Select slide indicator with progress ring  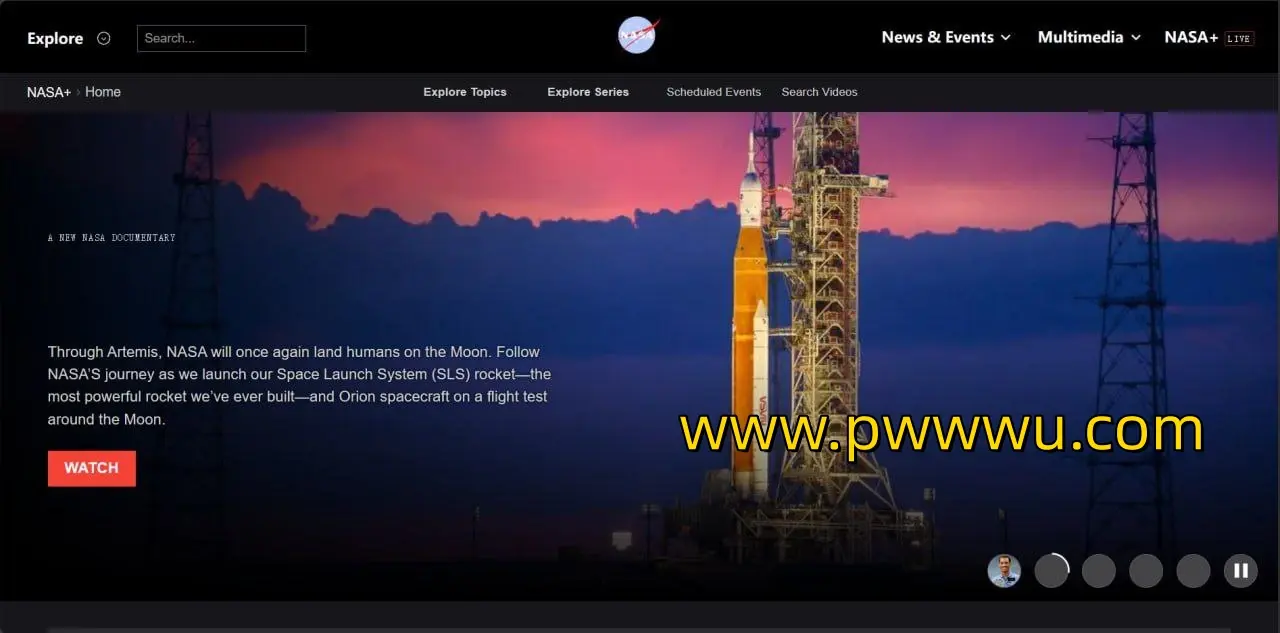pos(1051,571)
